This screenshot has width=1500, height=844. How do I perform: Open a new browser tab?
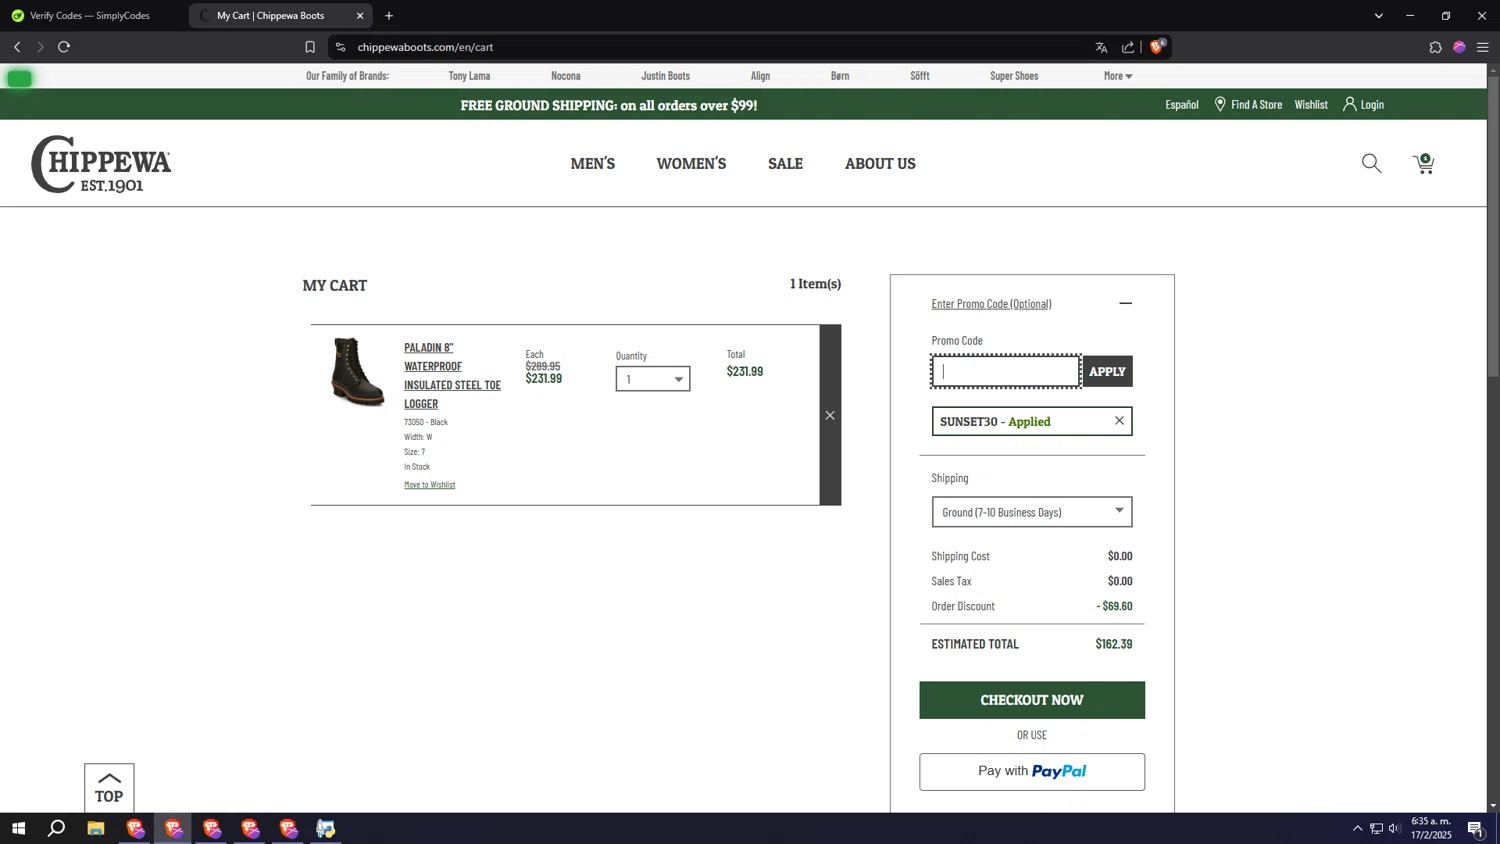click(389, 16)
